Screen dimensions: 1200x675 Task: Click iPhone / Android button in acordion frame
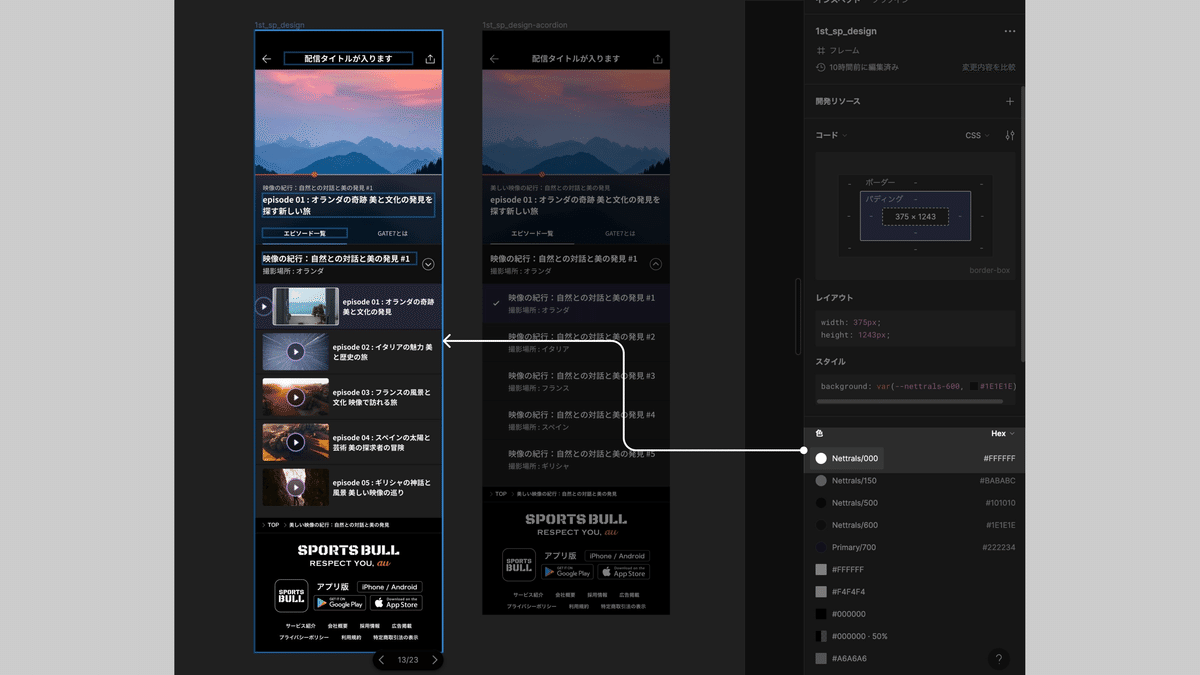[x=617, y=556]
